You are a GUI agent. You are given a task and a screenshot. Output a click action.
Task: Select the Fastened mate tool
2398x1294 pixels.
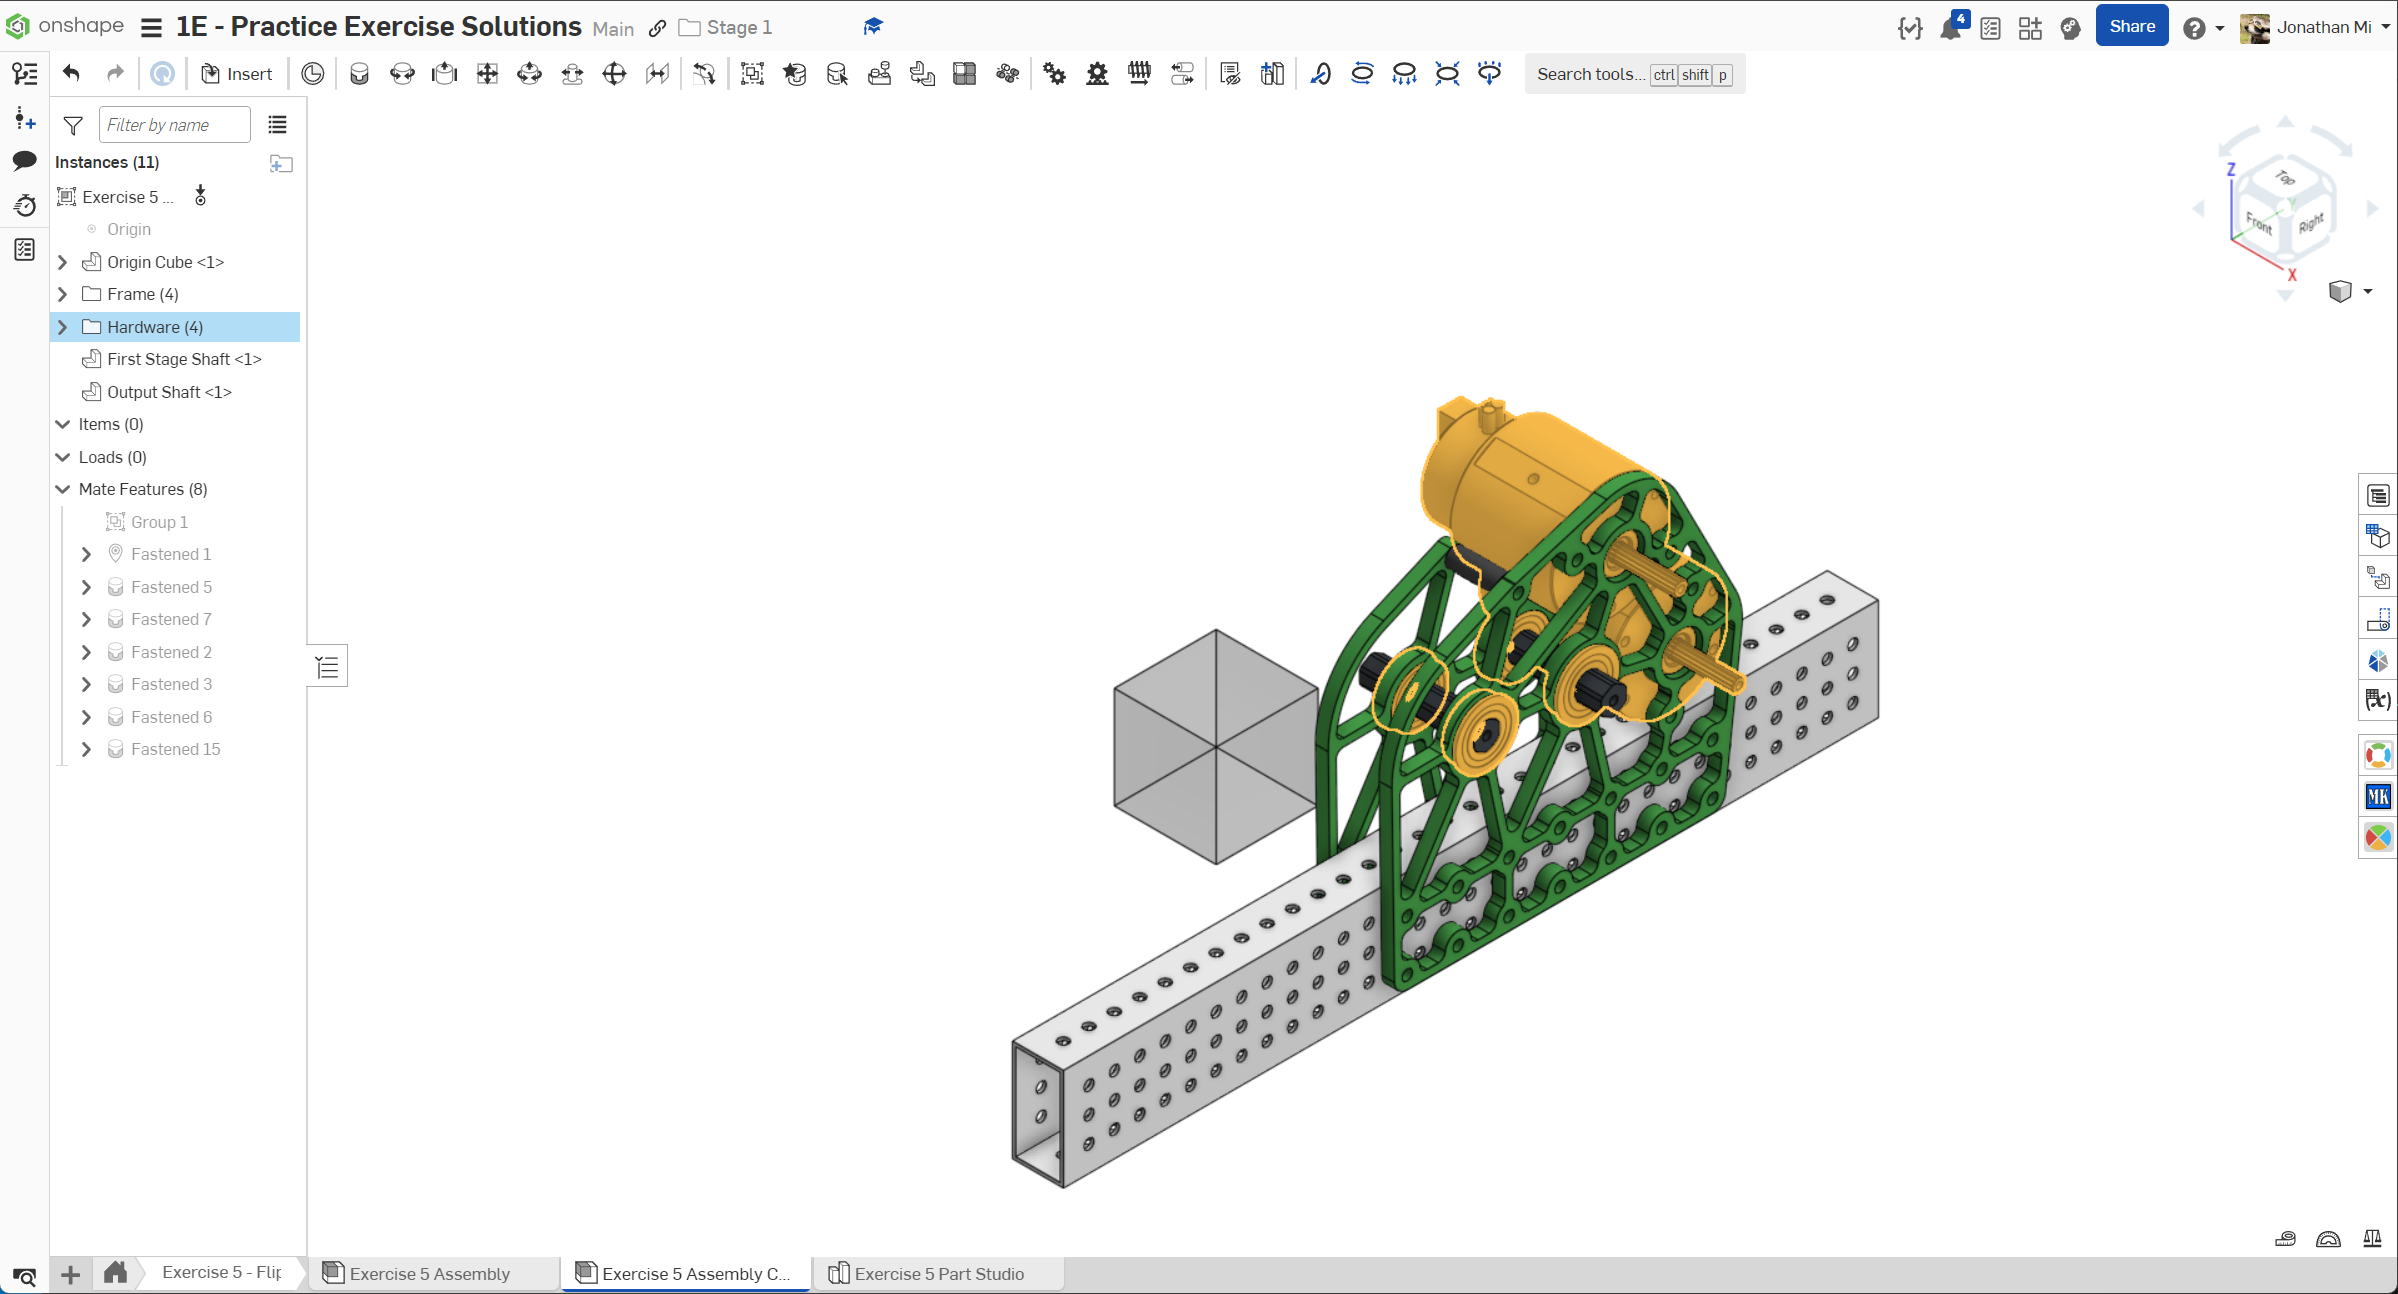[359, 74]
